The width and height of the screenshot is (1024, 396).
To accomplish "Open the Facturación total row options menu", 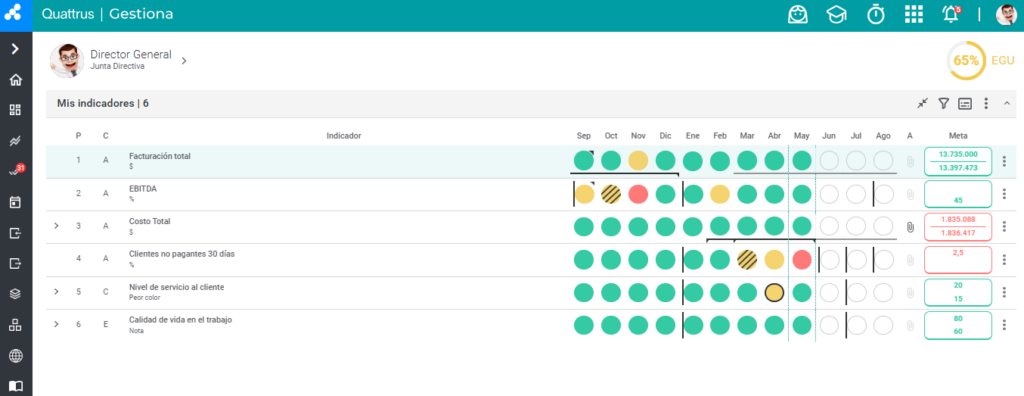I will point(1004,161).
